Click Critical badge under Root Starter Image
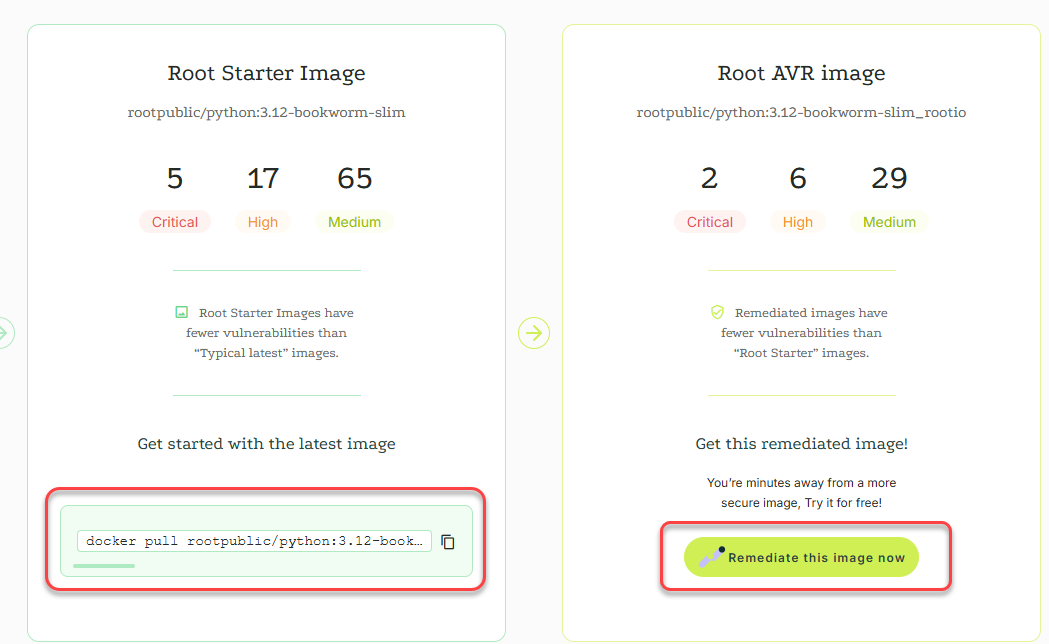The height and width of the screenshot is (644, 1049). [175, 222]
